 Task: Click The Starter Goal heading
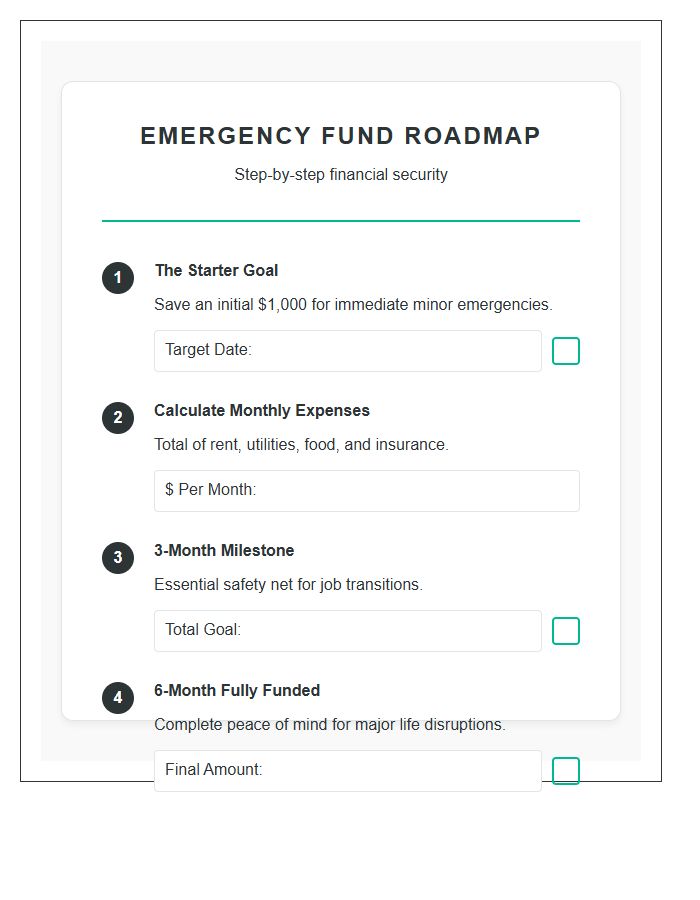(216, 270)
